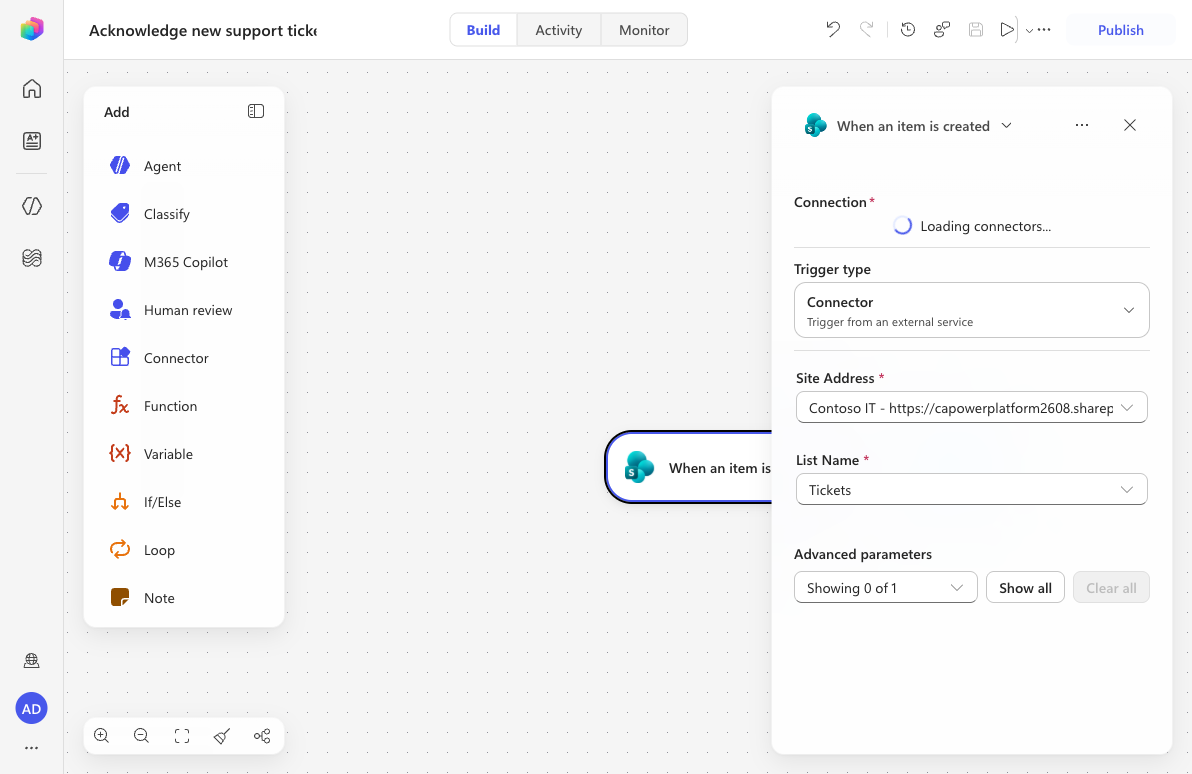Add a Function node
Screen dimensions: 1192x774
coord(184,406)
